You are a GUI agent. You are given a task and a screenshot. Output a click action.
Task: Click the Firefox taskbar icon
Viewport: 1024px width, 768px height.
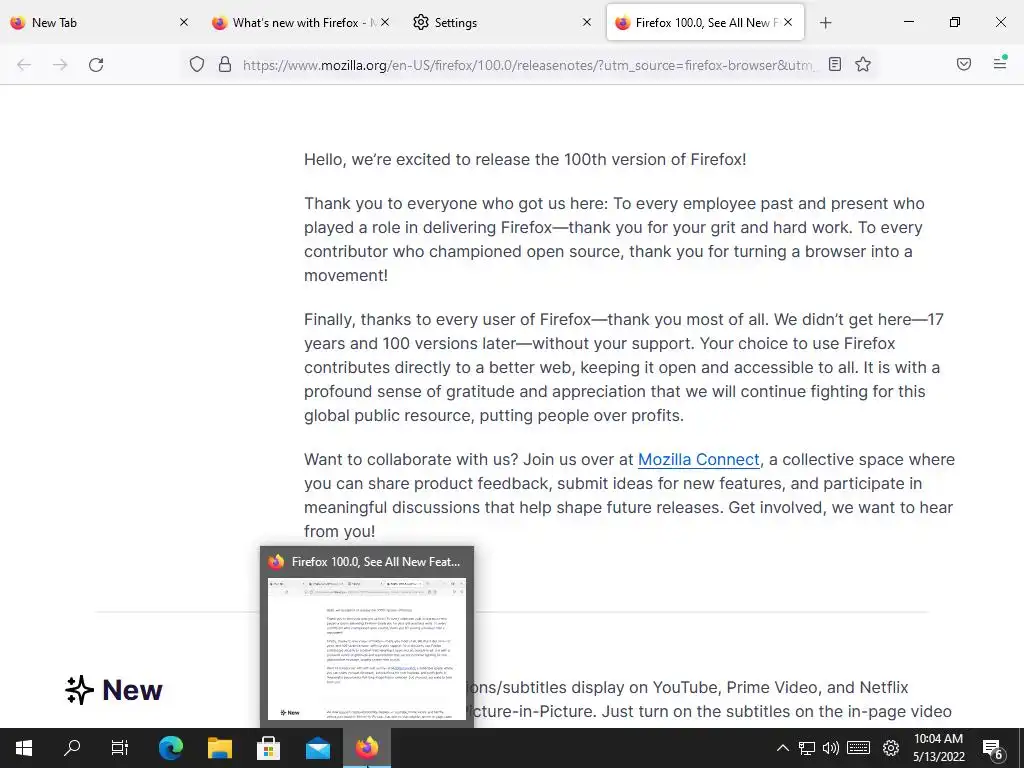pyautogui.click(x=367, y=748)
